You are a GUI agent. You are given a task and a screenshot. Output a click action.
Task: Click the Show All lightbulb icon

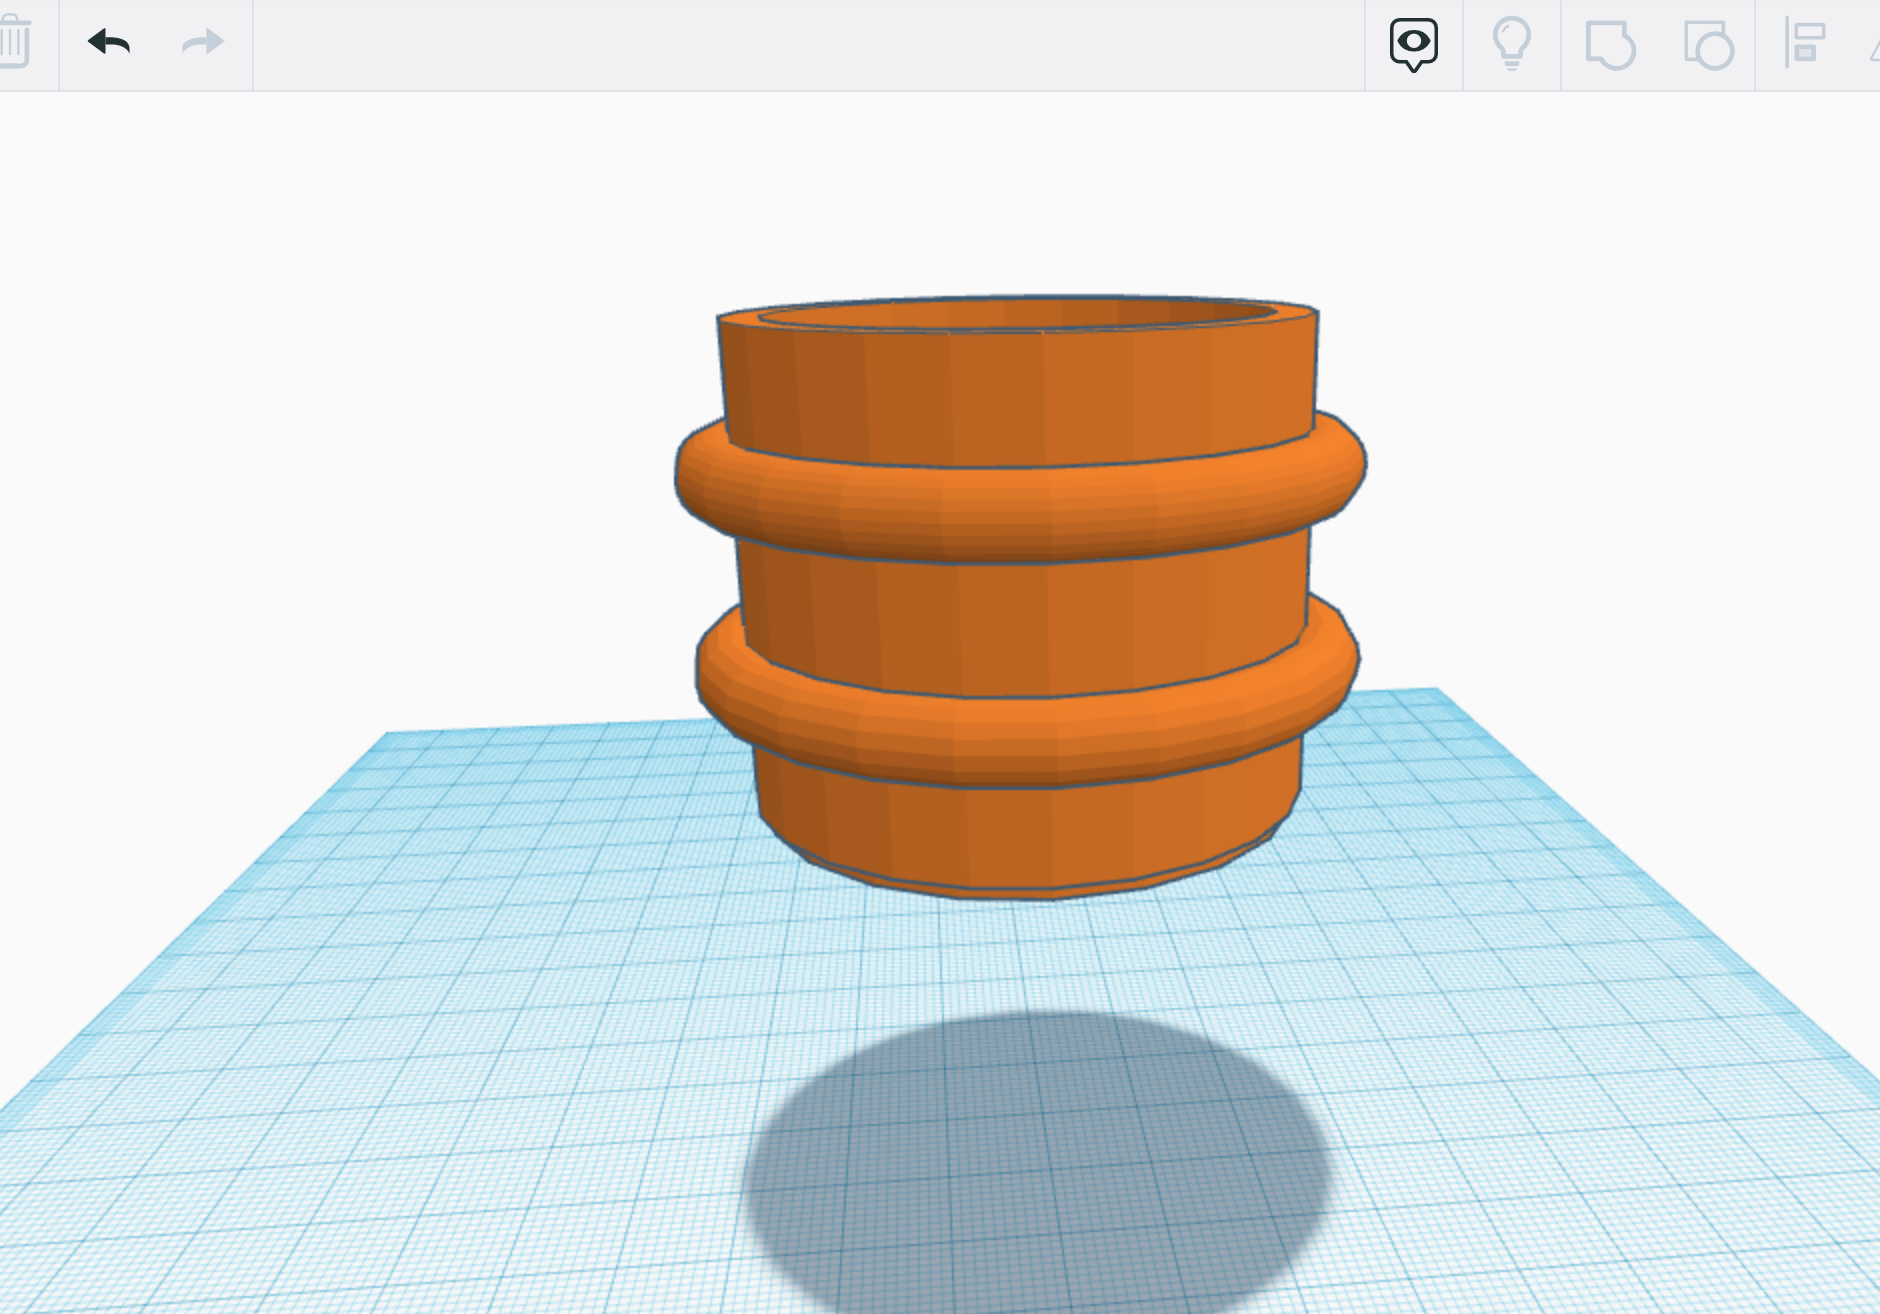(1511, 44)
